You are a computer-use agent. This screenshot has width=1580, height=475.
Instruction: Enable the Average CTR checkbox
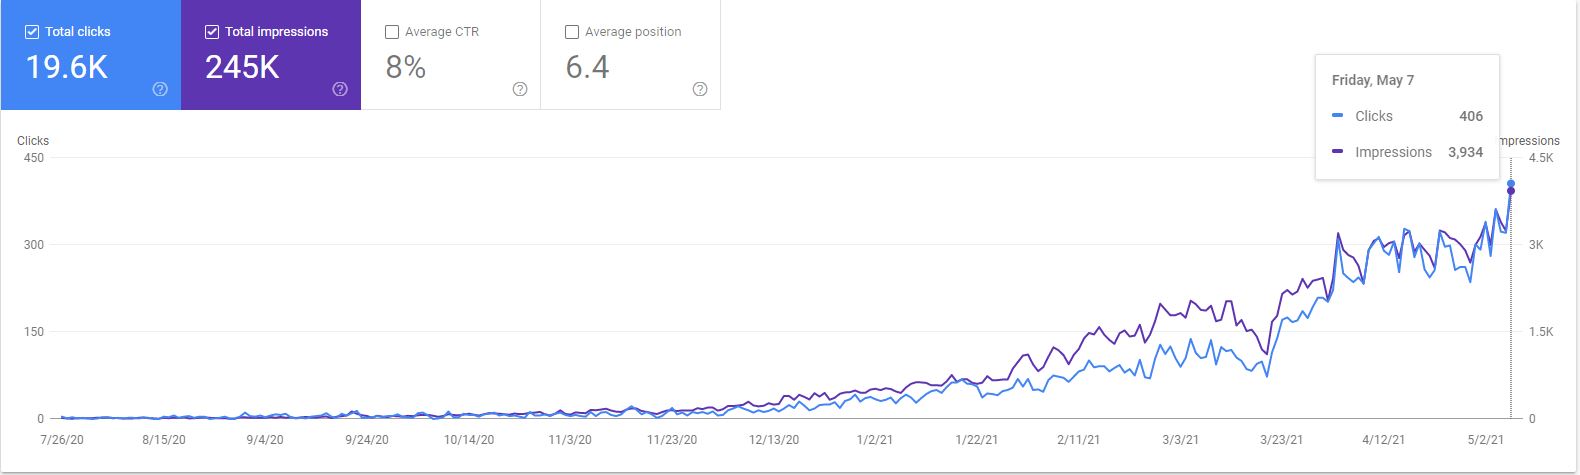(x=392, y=32)
